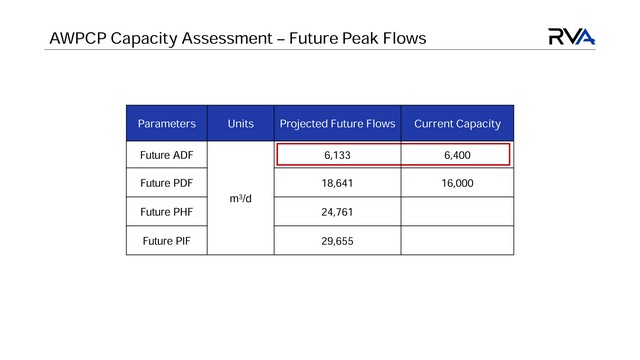Click the m³/d units cell

pyautogui.click(x=241, y=198)
